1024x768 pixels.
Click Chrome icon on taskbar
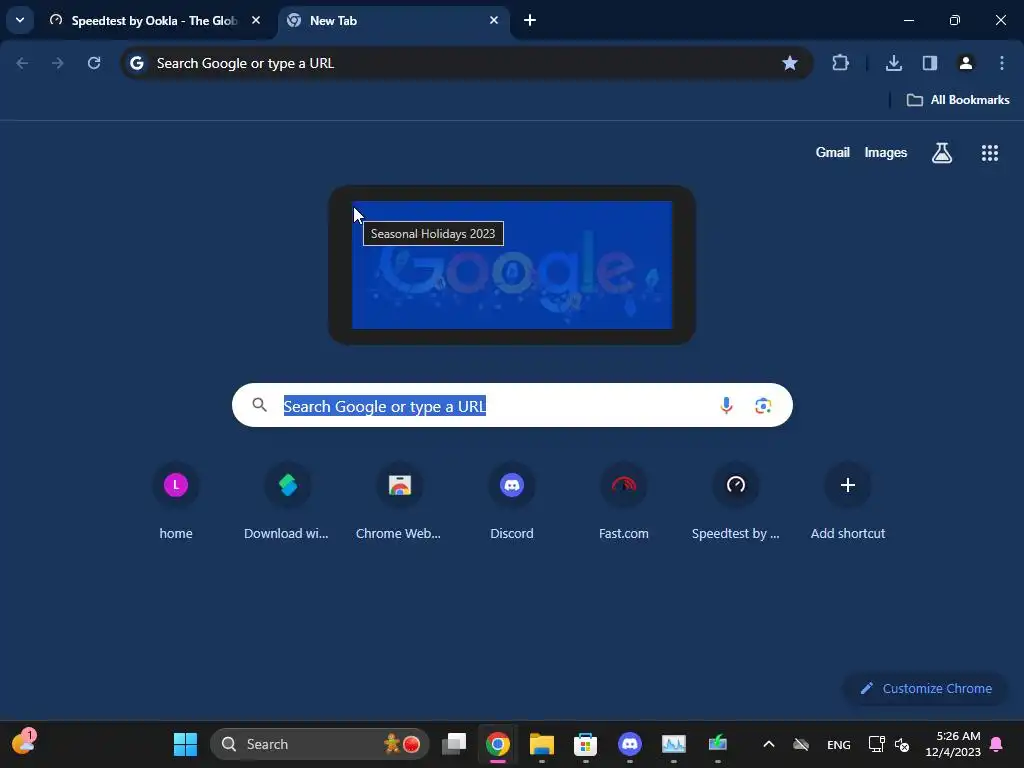click(498, 744)
